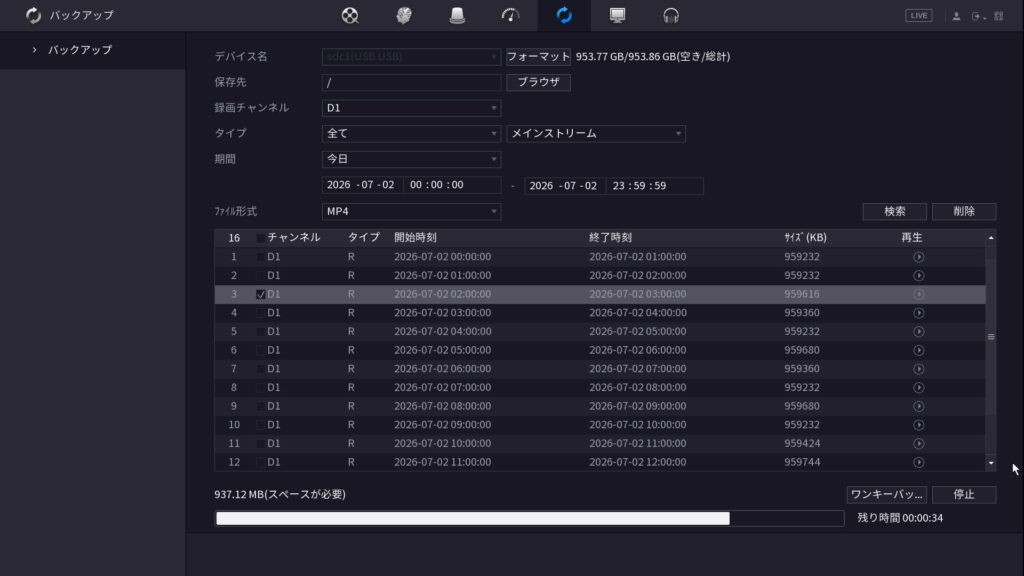Play the recording in row 11
Image resolution: width=1024 pixels, height=576 pixels.
[x=918, y=443]
